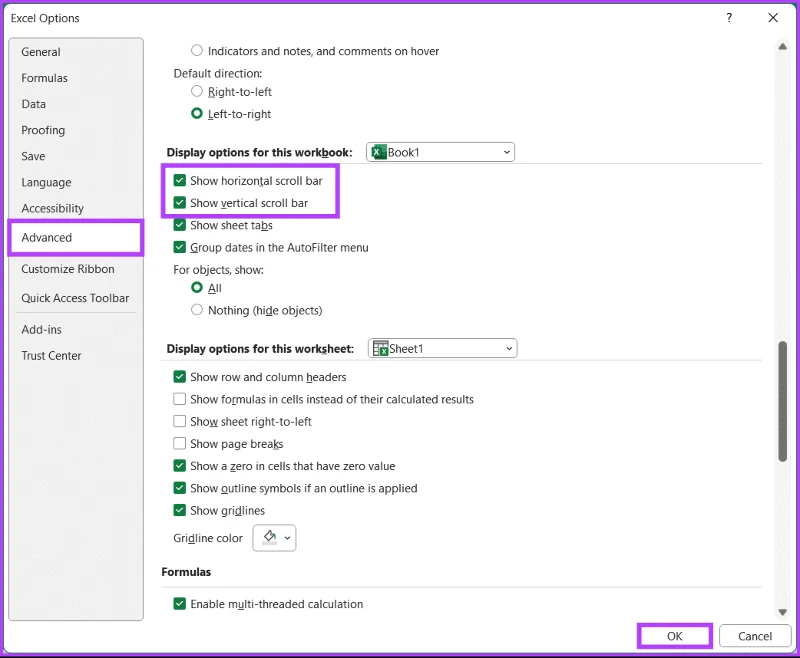The width and height of the screenshot is (800, 658).
Task: Click the scroll up arrow
Action: coord(782,47)
